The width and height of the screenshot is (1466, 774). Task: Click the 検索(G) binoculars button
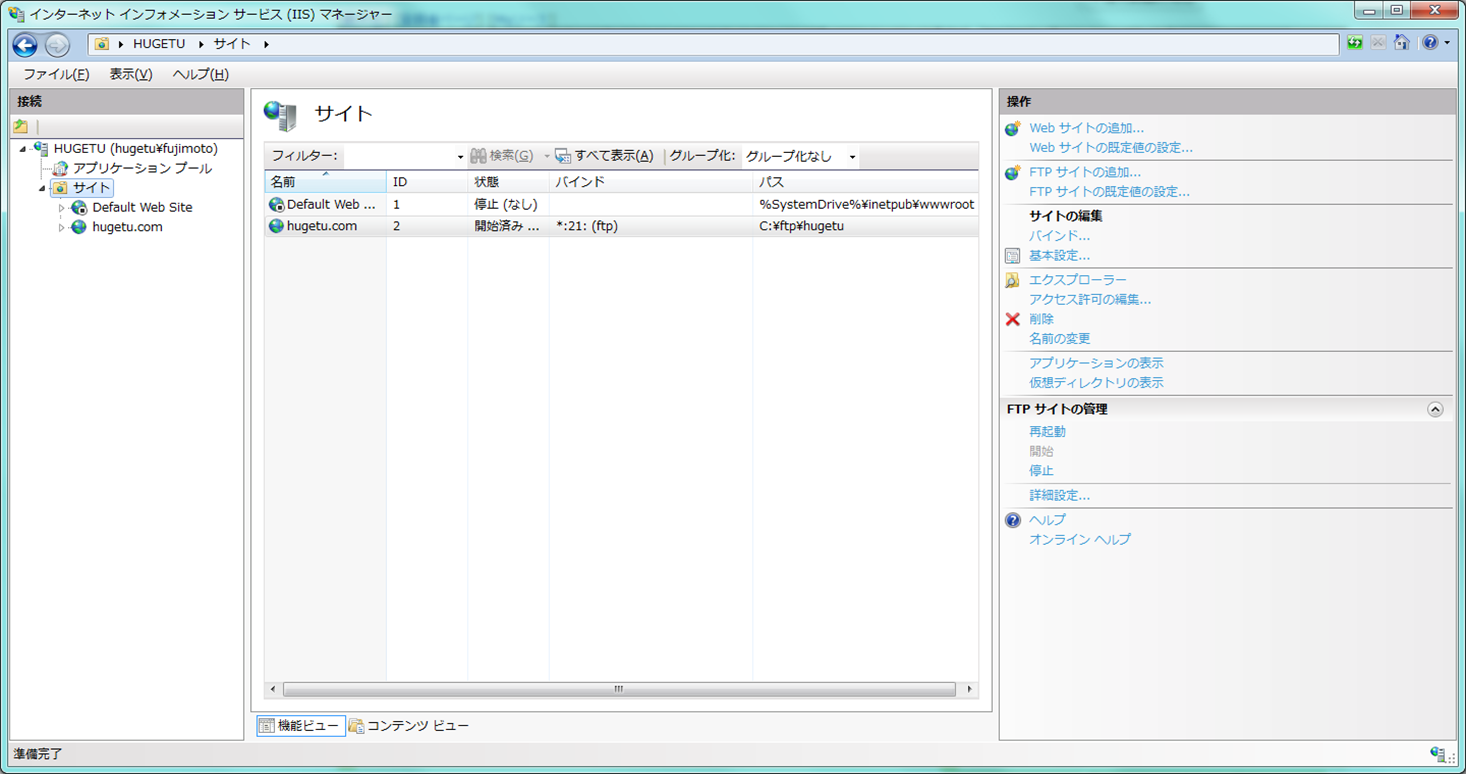tap(502, 156)
